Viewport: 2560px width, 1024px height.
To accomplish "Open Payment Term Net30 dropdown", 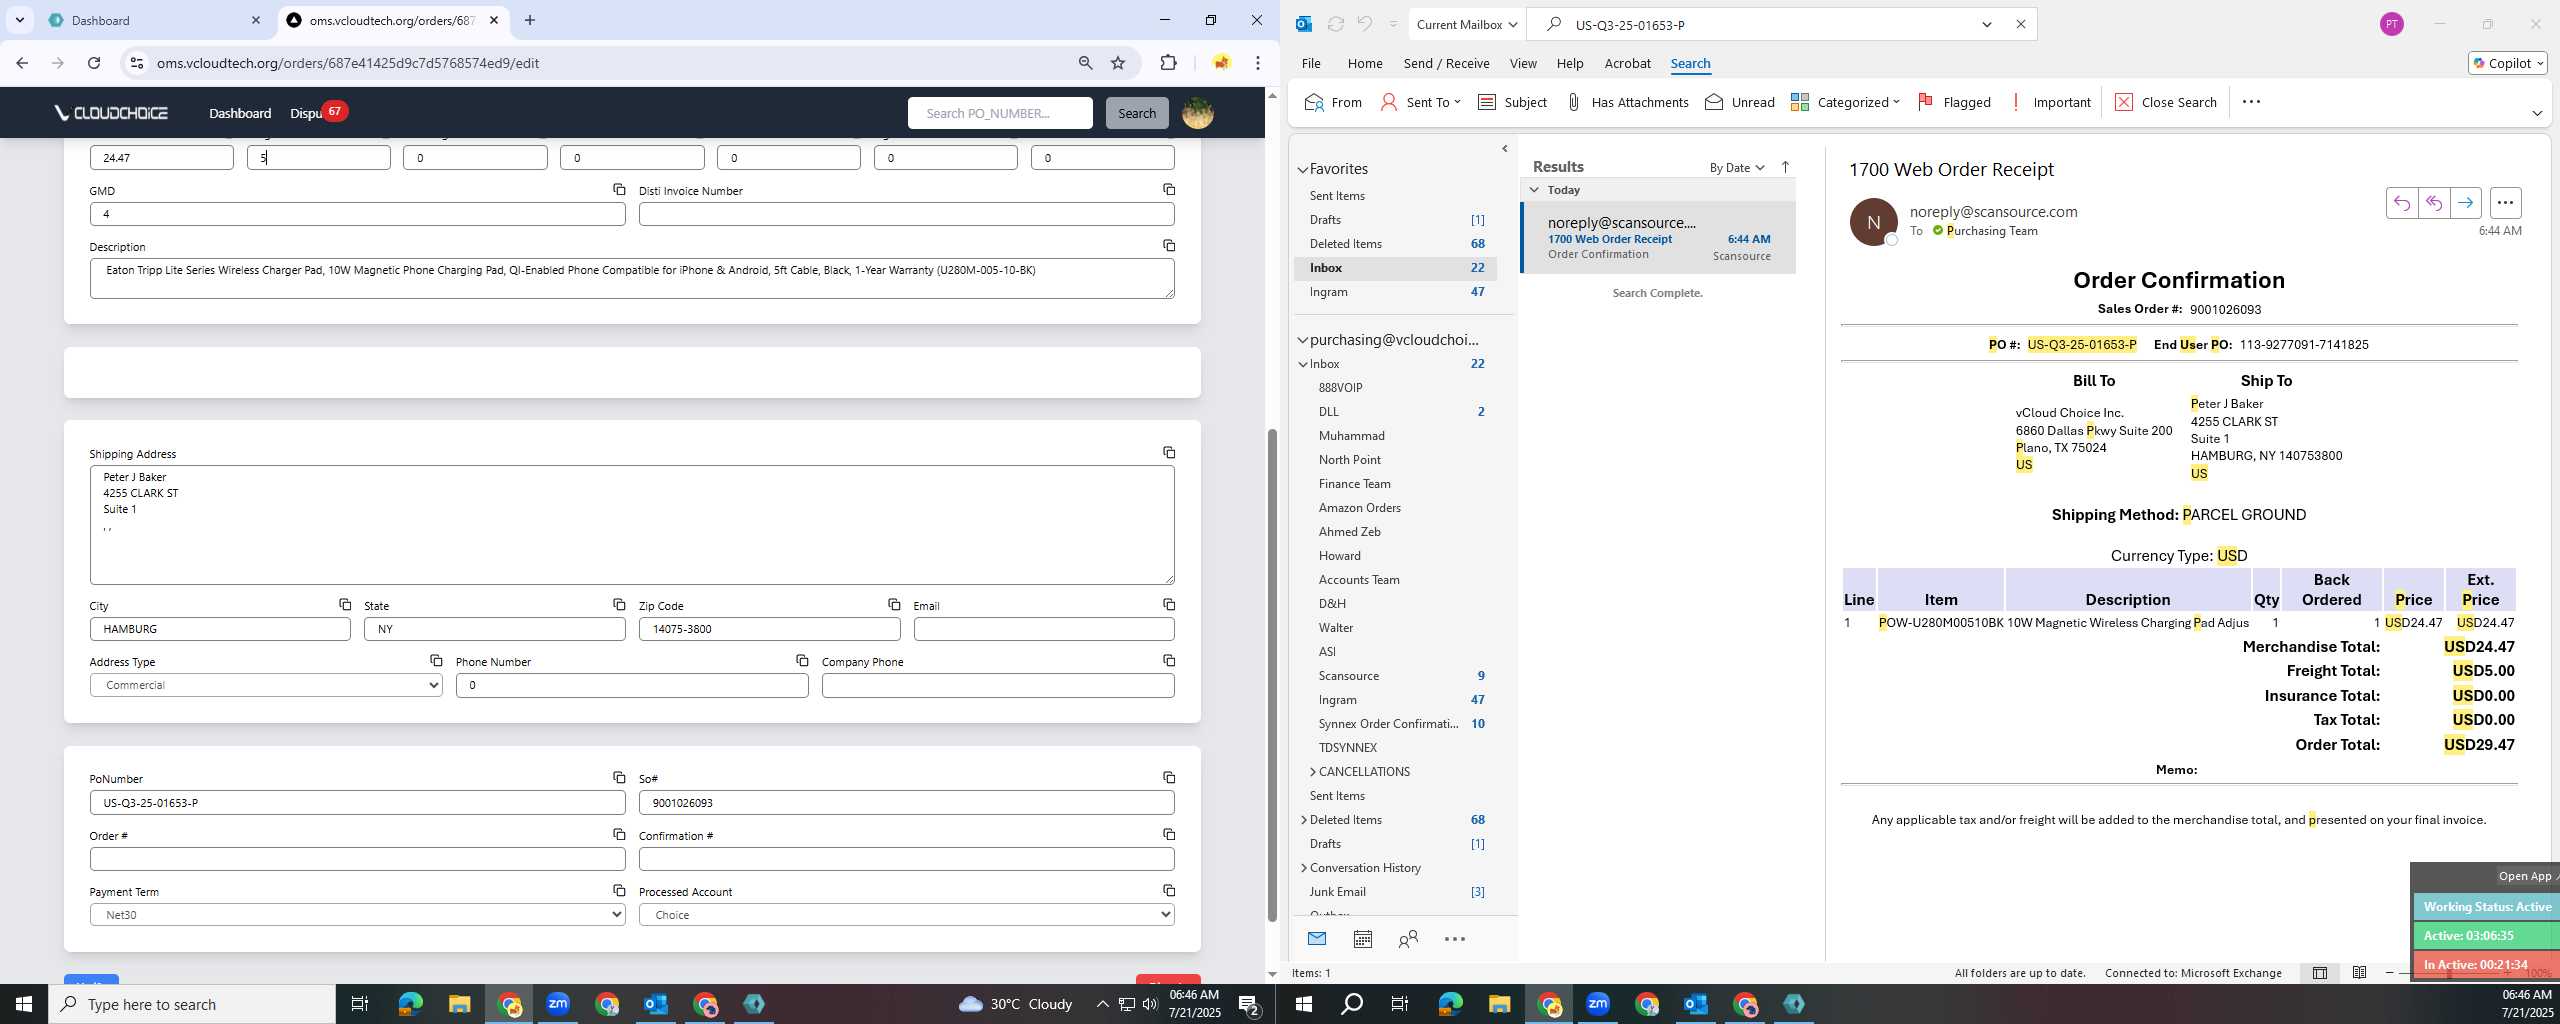I will click(x=357, y=914).
